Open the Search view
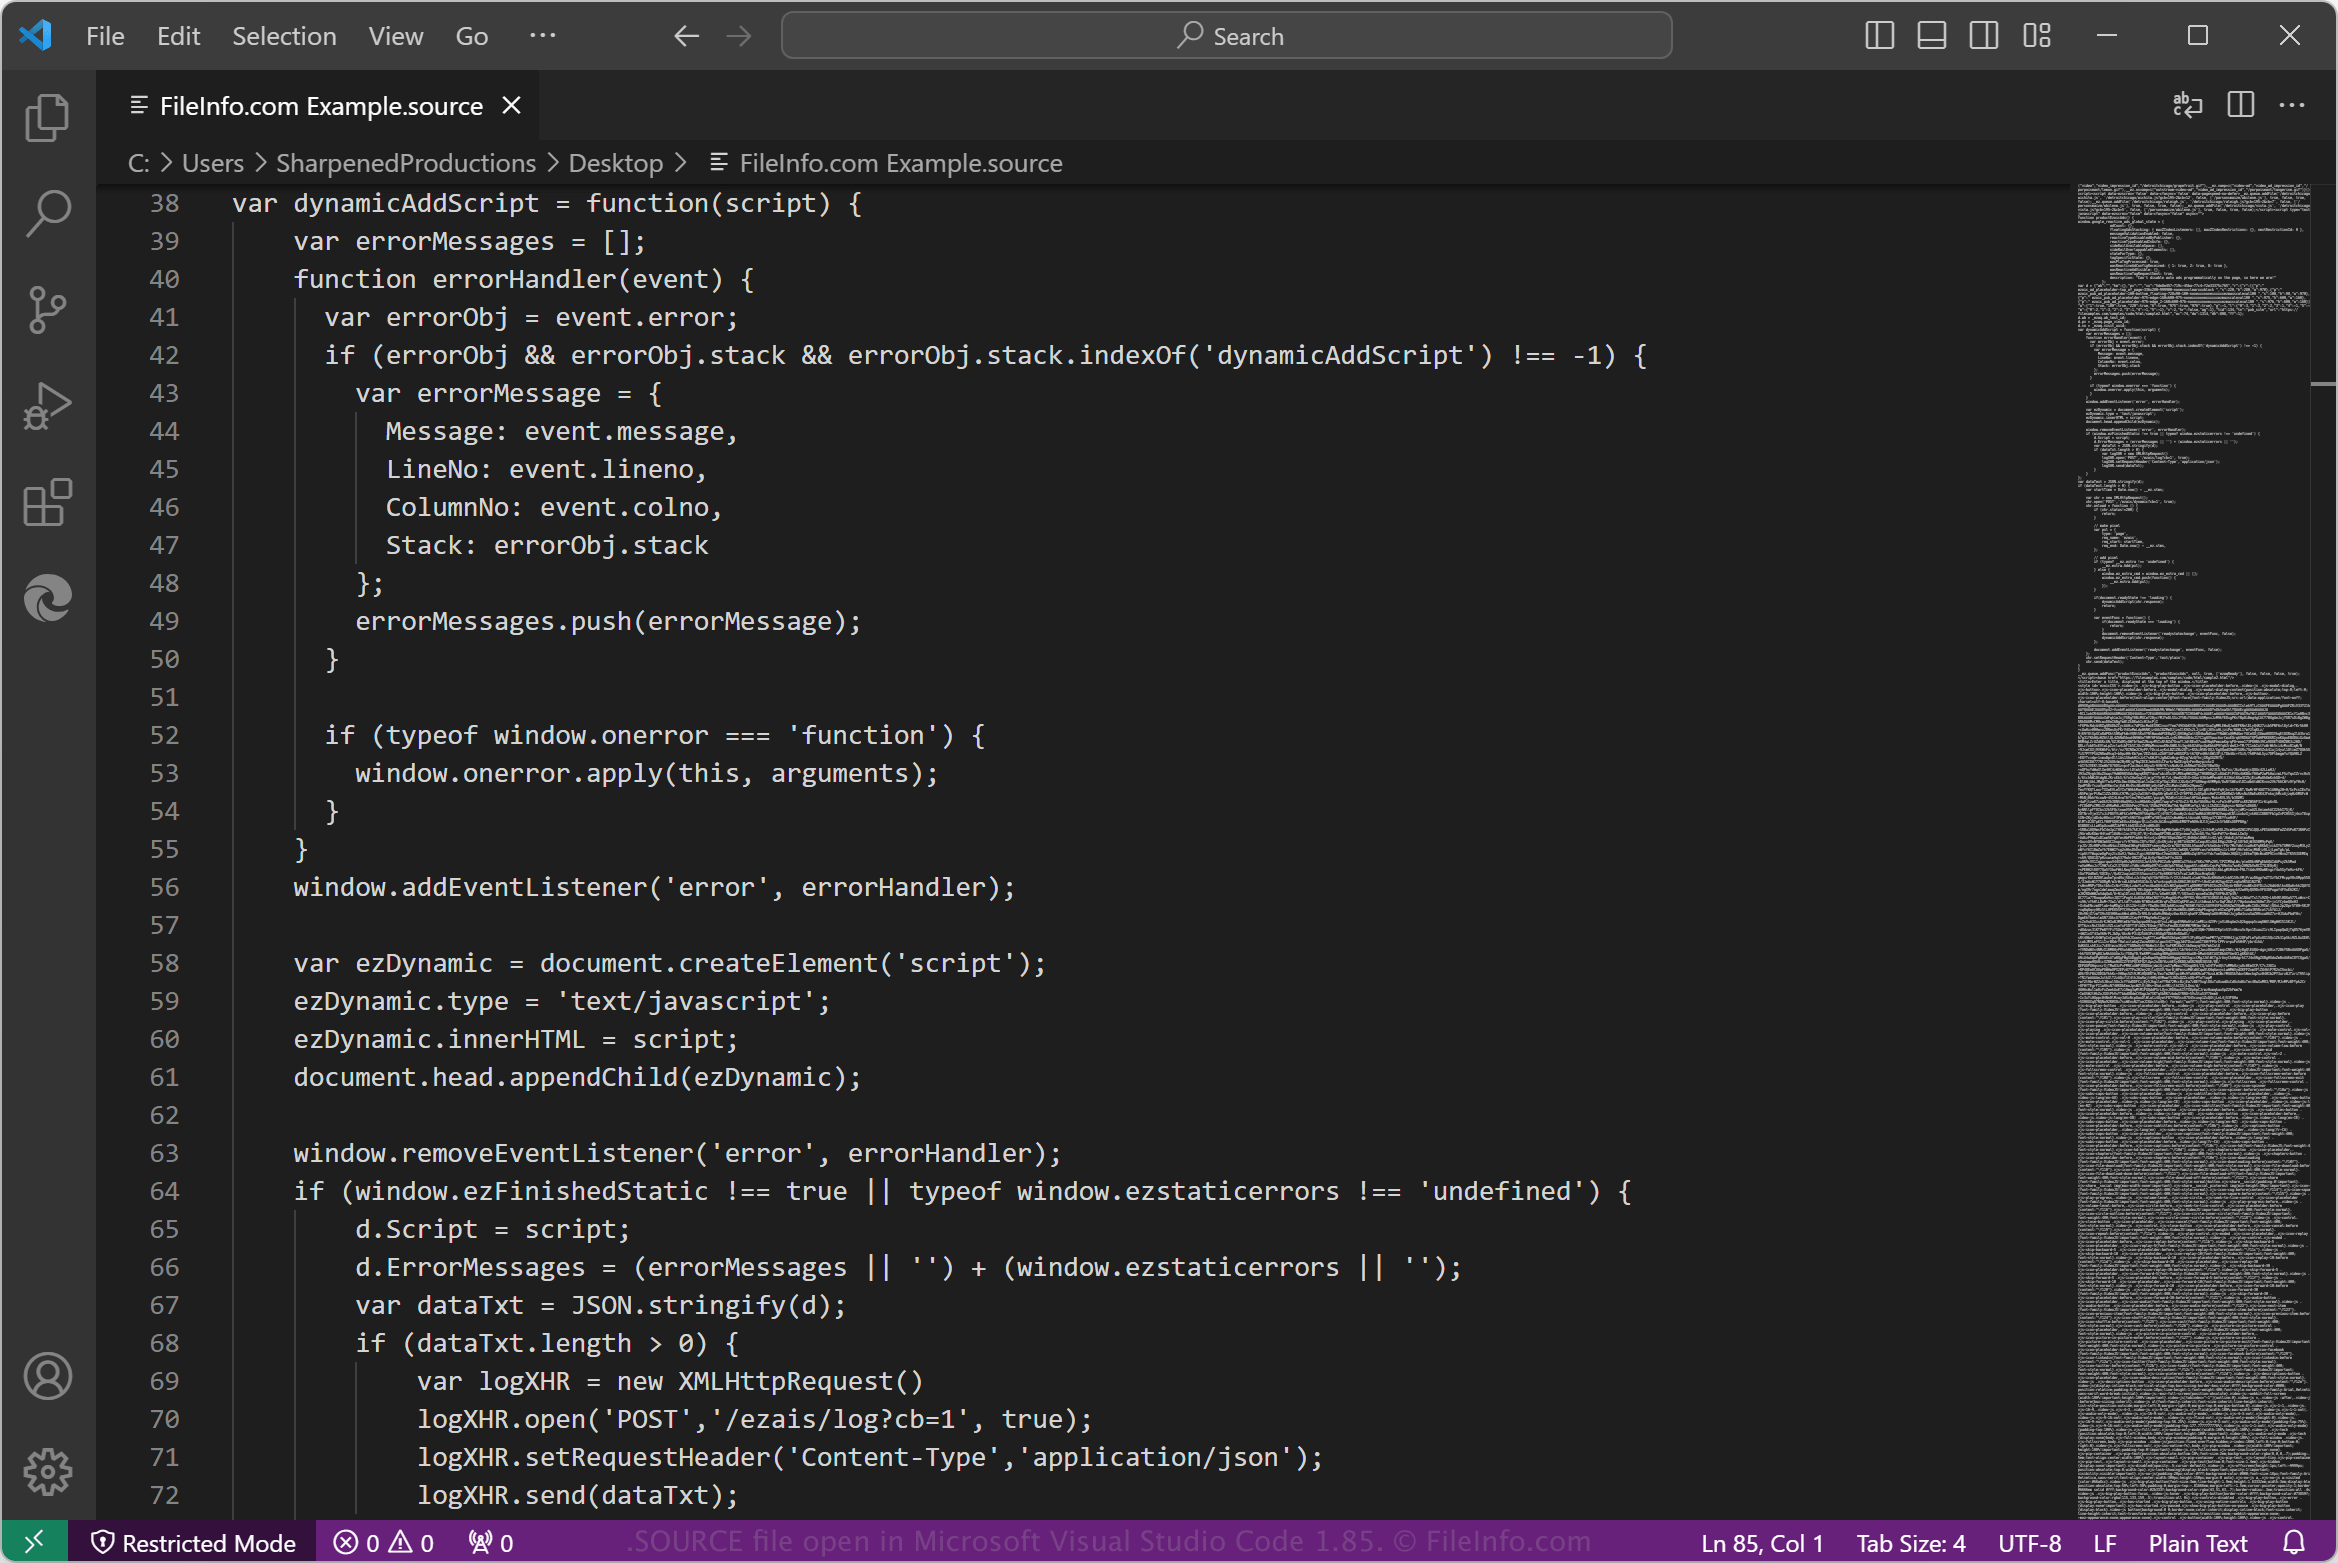Viewport: 2338px width, 1563px height. [46, 213]
